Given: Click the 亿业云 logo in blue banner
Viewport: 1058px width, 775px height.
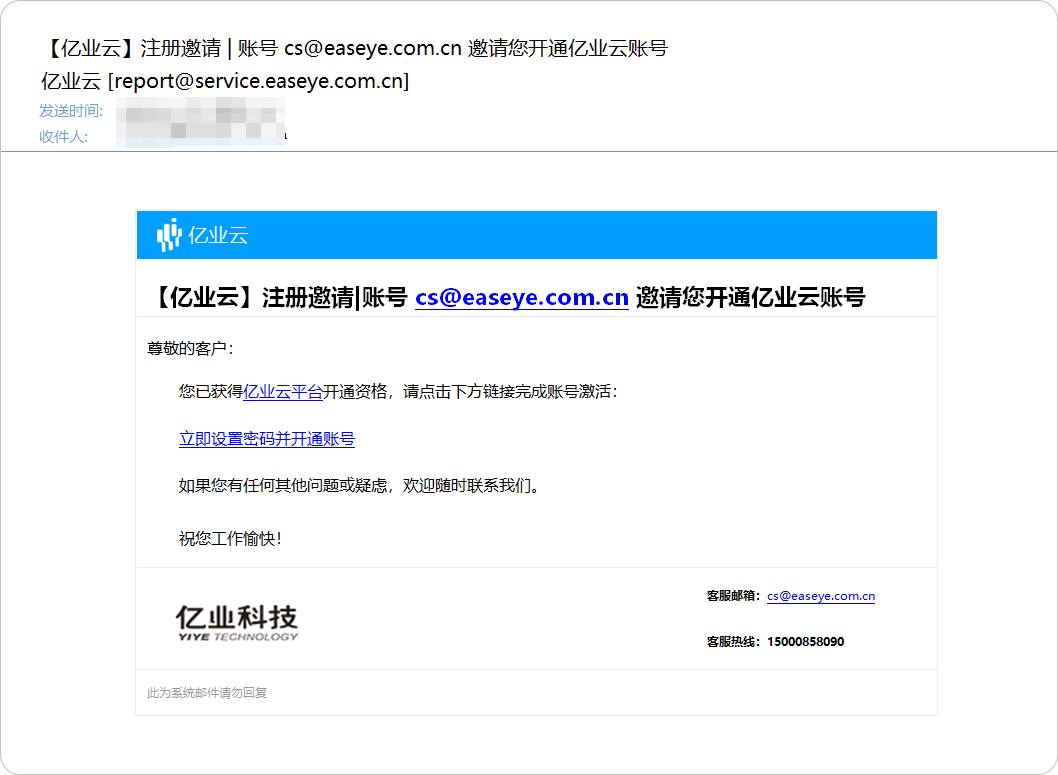Looking at the screenshot, I should tap(202, 235).
